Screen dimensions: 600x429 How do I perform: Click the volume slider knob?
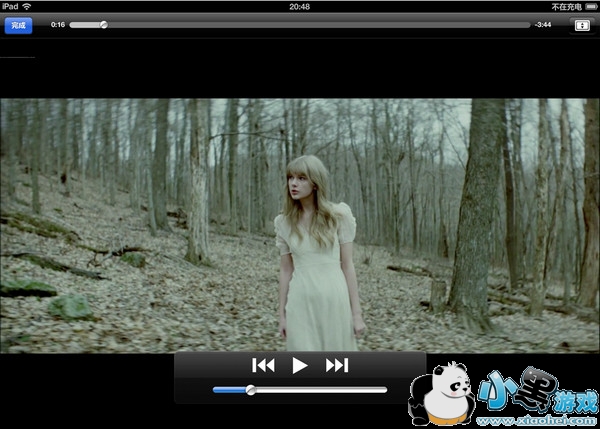(x=251, y=390)
